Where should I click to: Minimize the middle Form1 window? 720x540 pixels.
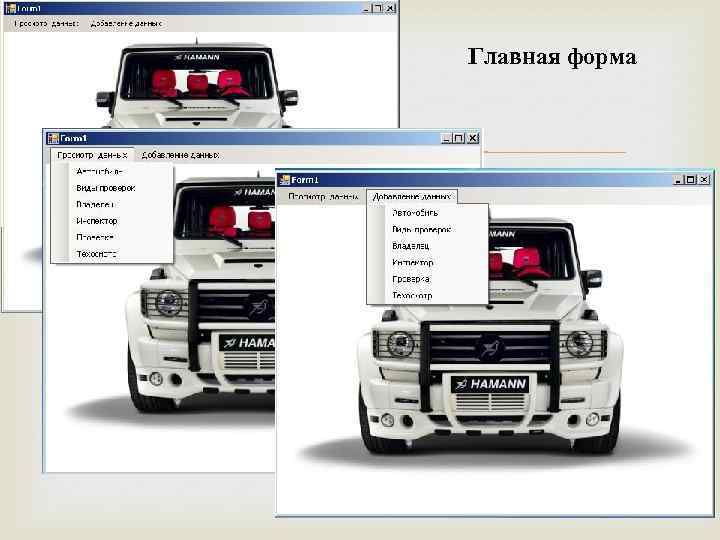445,138
